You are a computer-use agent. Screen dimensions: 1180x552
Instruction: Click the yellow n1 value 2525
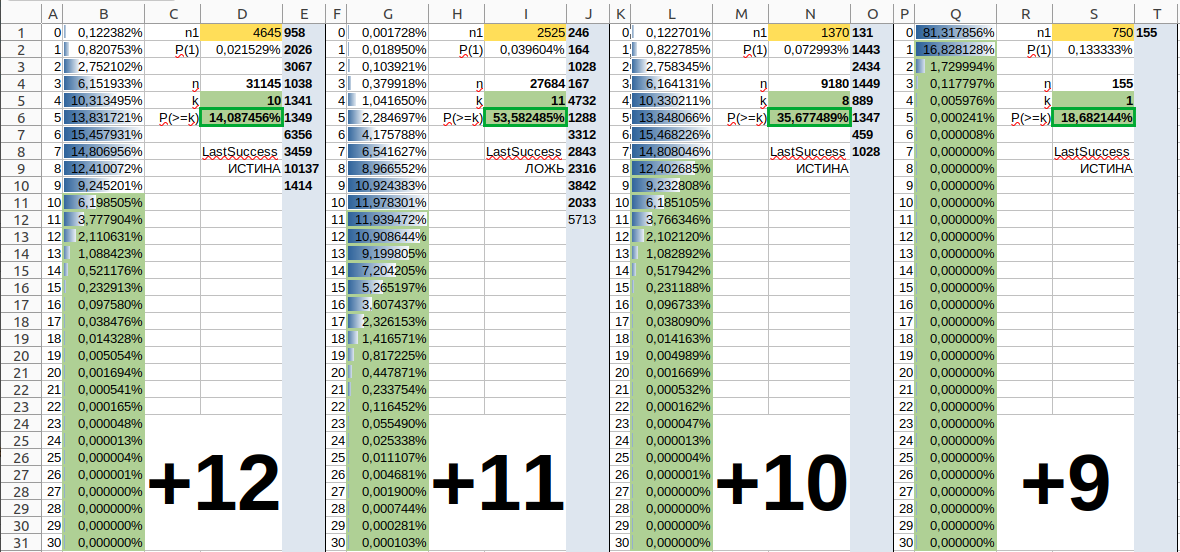point(525,32)
